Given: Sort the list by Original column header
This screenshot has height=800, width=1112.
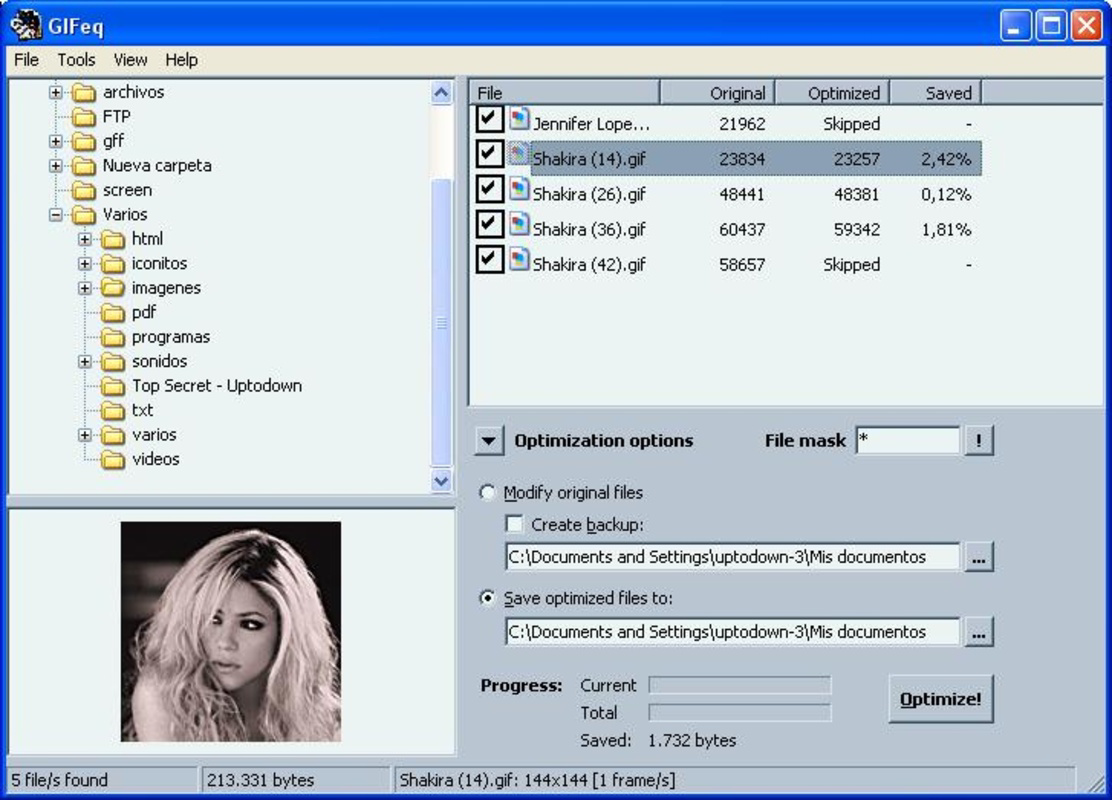Looking at the screenshot, I should tap(717, 93).
